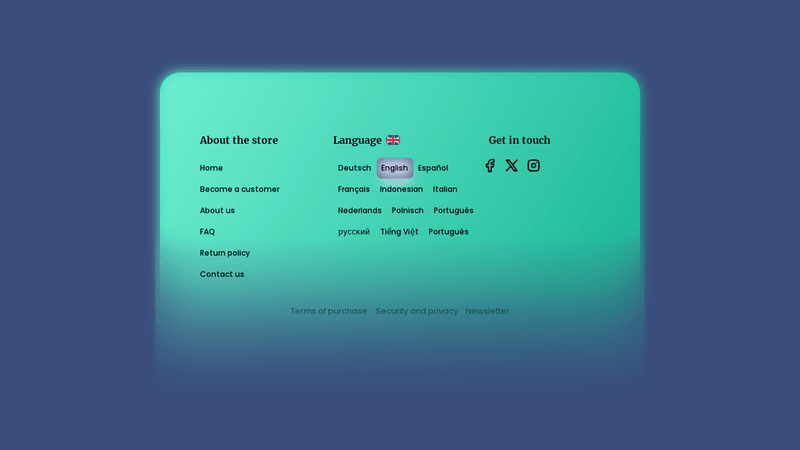Choose the Italian language option

tap(445, 189)
